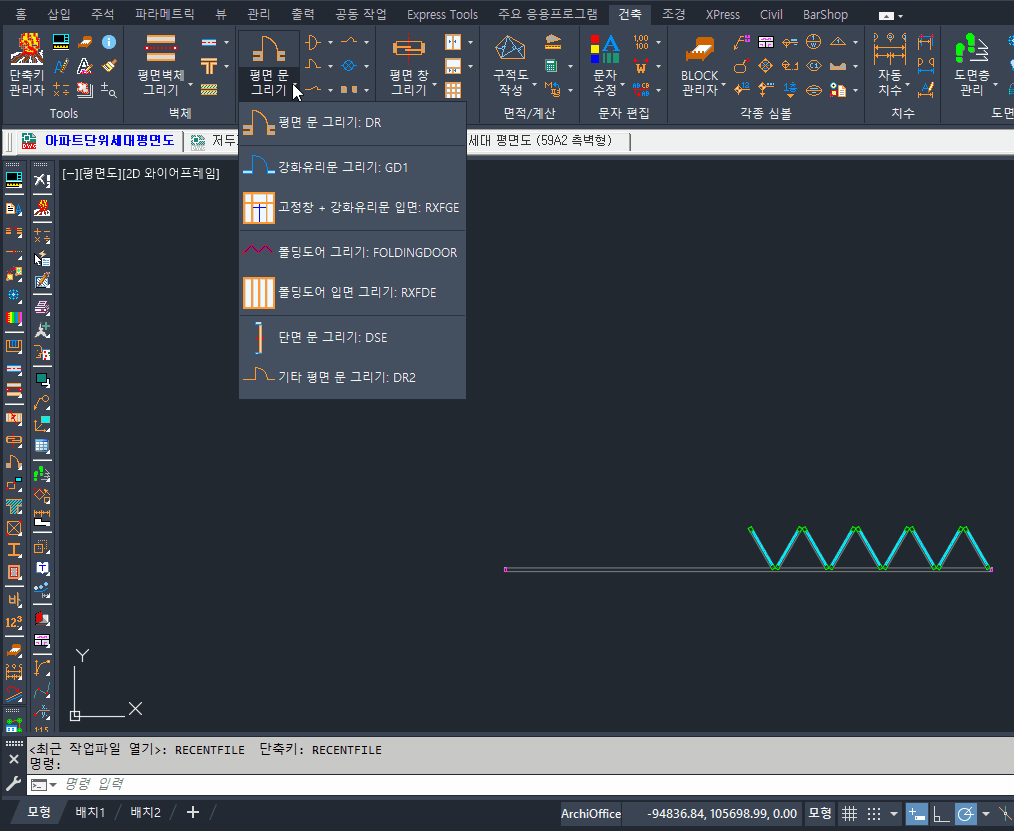Toggle ortho mode in status bar
This screenshot has height=831, width=1014.
point(941,813)
